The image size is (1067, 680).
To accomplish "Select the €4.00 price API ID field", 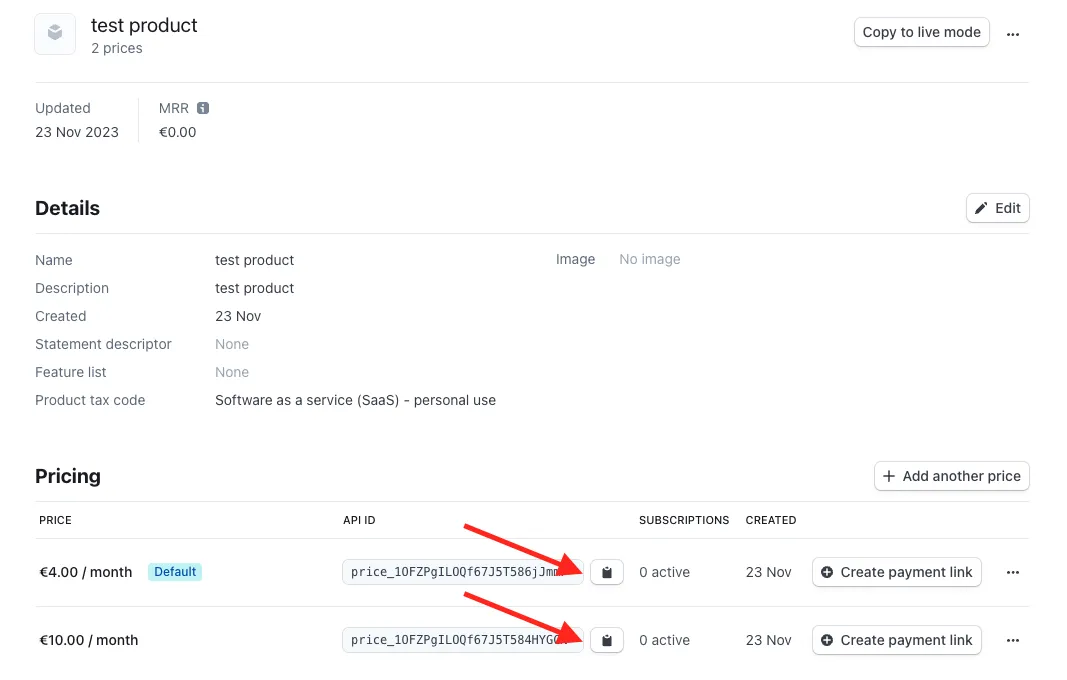I will click(460, 572).
